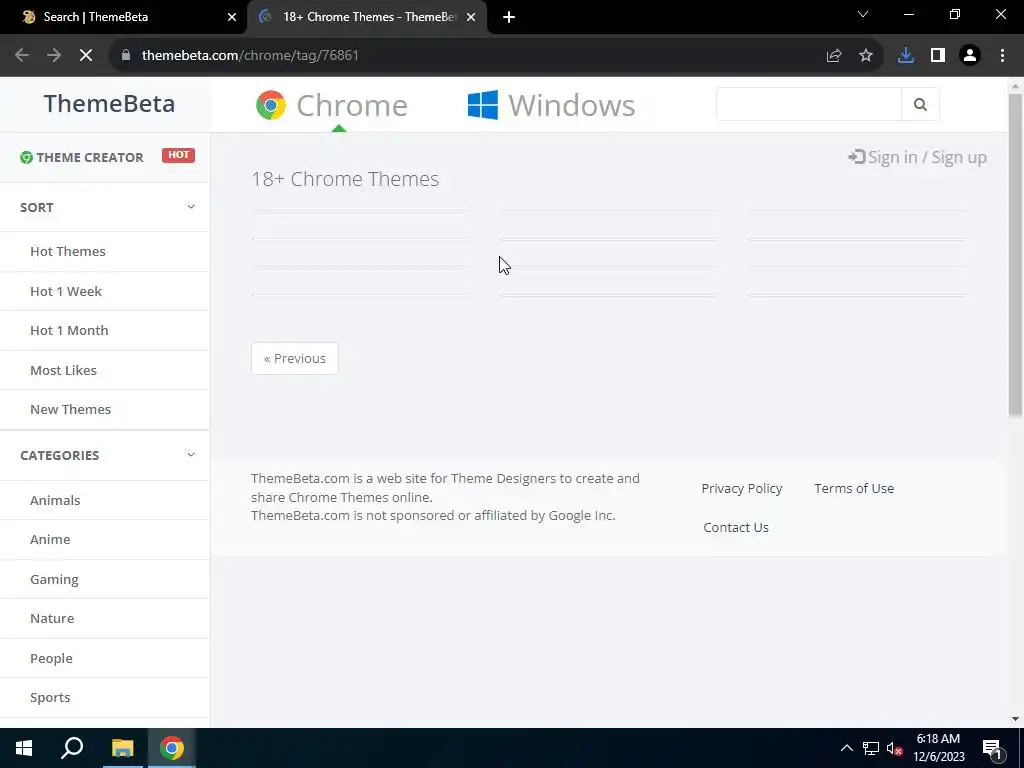Image resolution: width=1024 pixels, height=768 pixels.
Task: Collapse the CATEGORIES section
Action: coord(191,455)
